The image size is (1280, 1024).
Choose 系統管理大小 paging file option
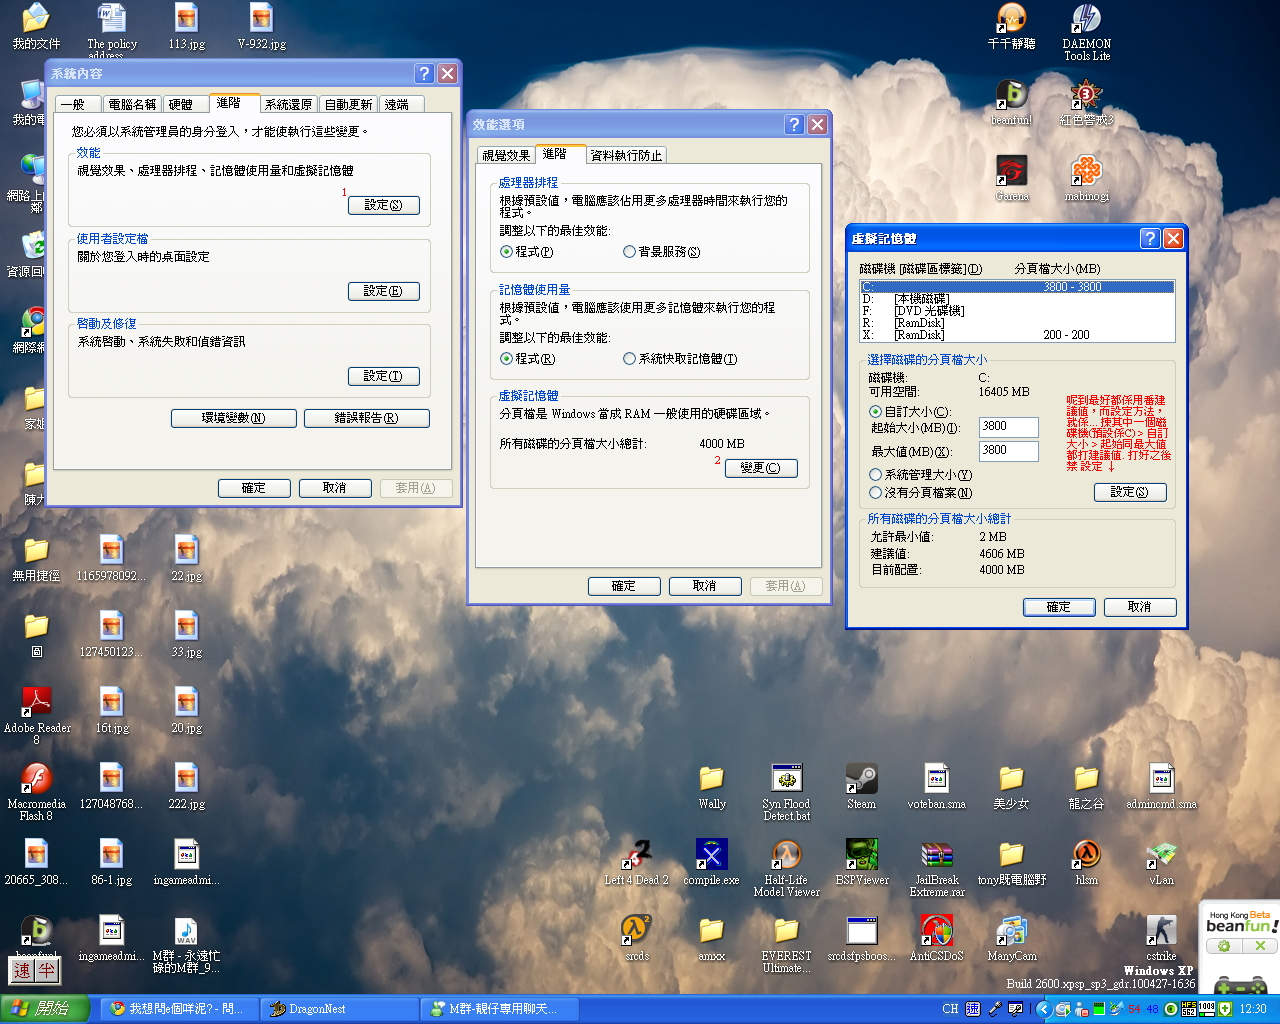tap(876, 475)
